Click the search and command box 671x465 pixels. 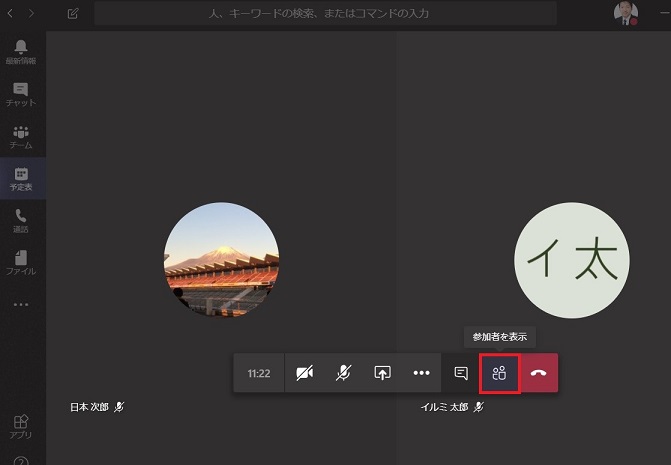pos(325,14)
